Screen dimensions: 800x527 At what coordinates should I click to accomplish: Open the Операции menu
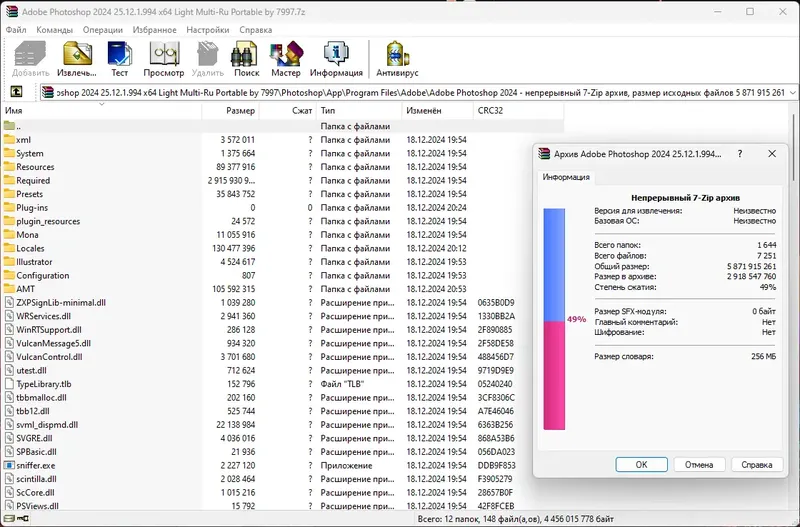103,30
